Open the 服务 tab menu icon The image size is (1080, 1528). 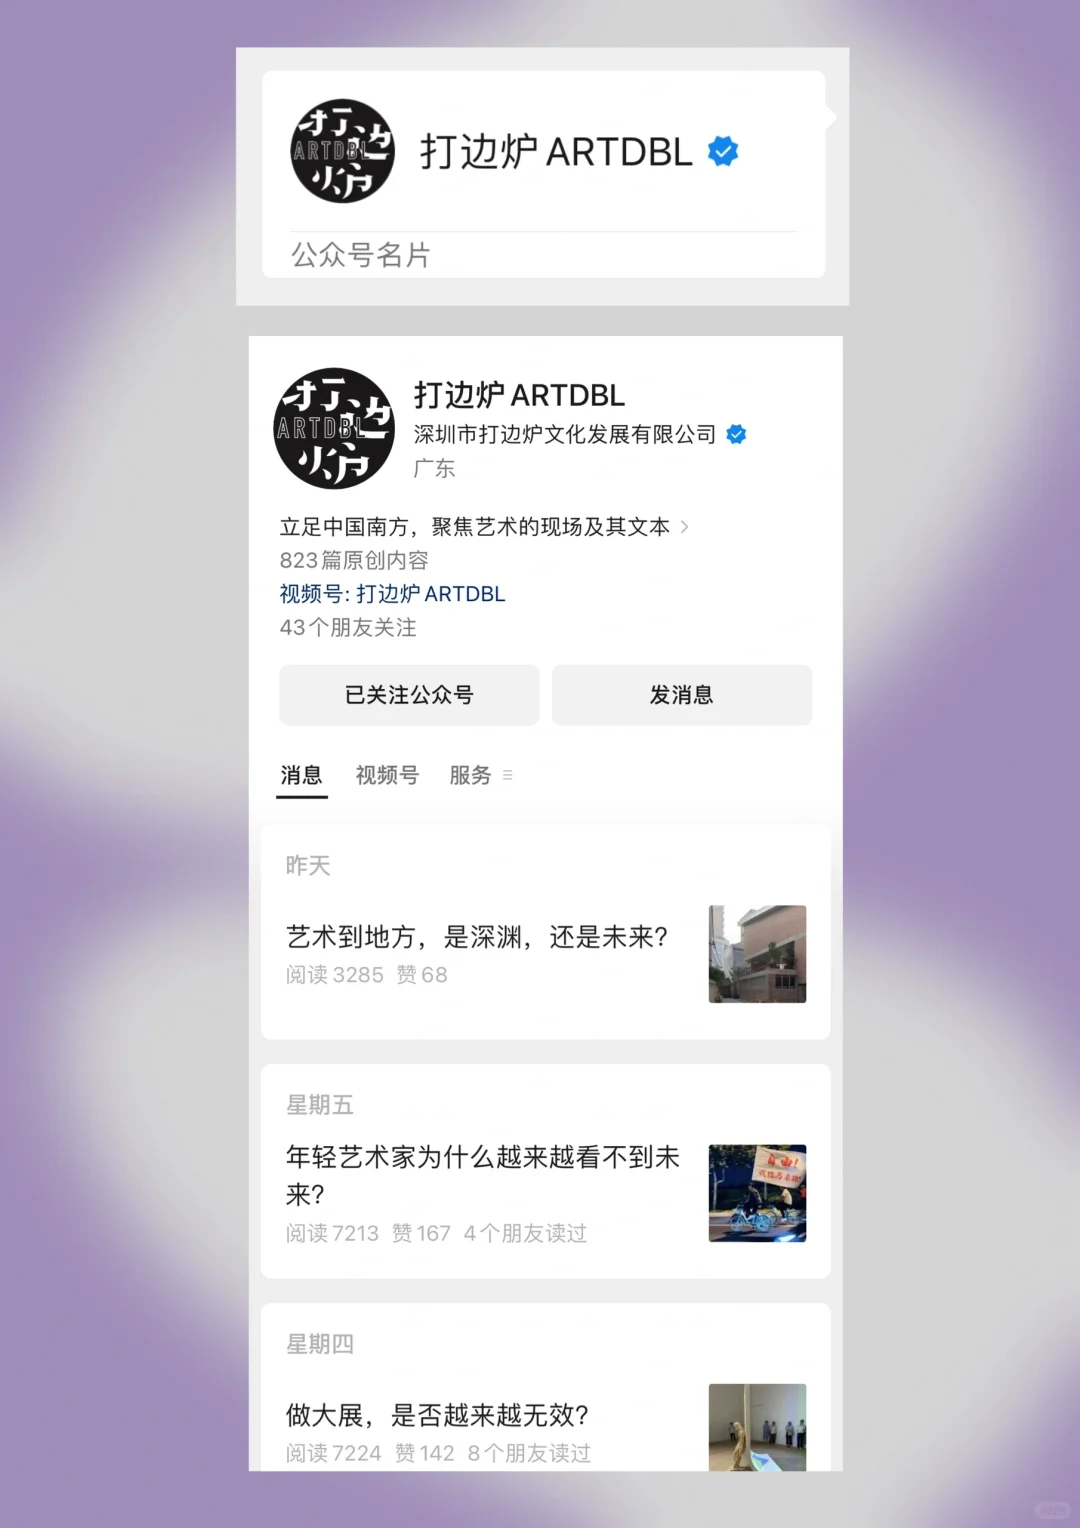click(x=508, y=775)
